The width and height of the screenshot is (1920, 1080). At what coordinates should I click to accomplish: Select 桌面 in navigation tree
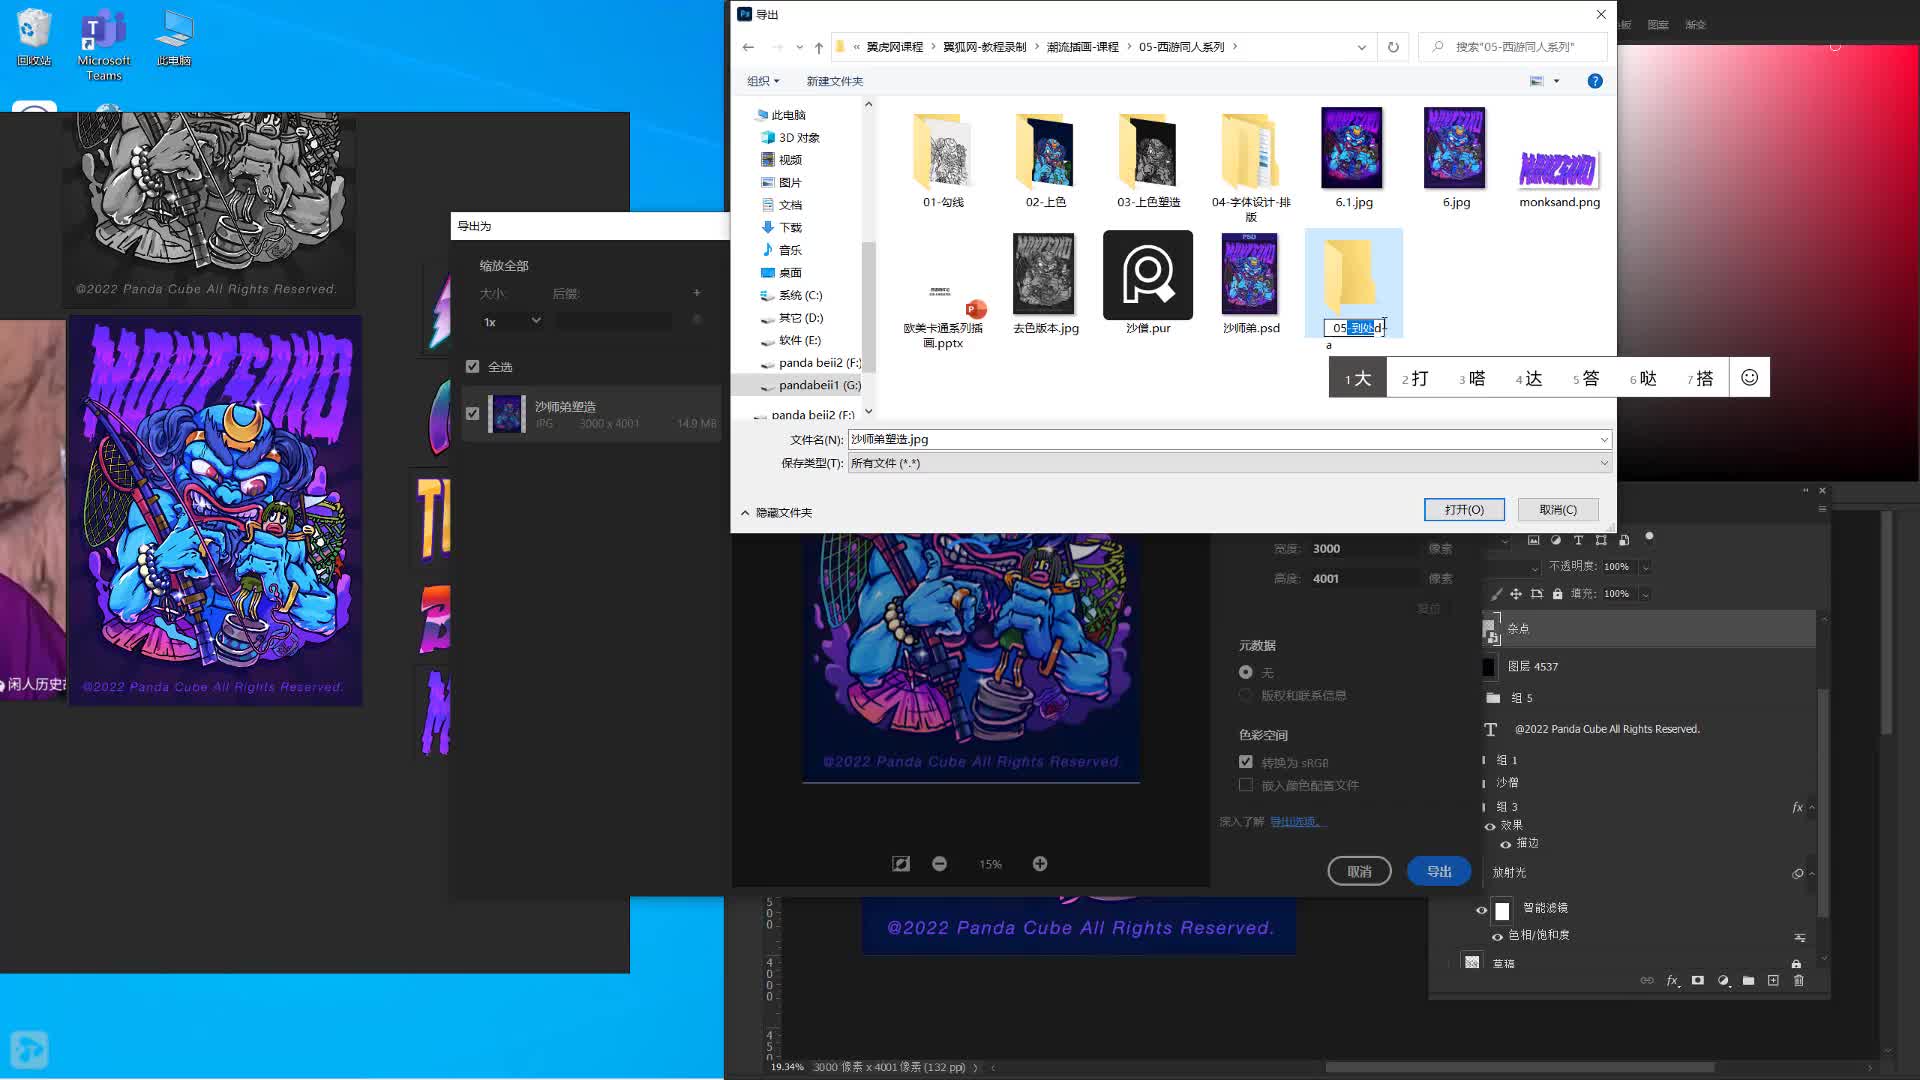(781, 273)
